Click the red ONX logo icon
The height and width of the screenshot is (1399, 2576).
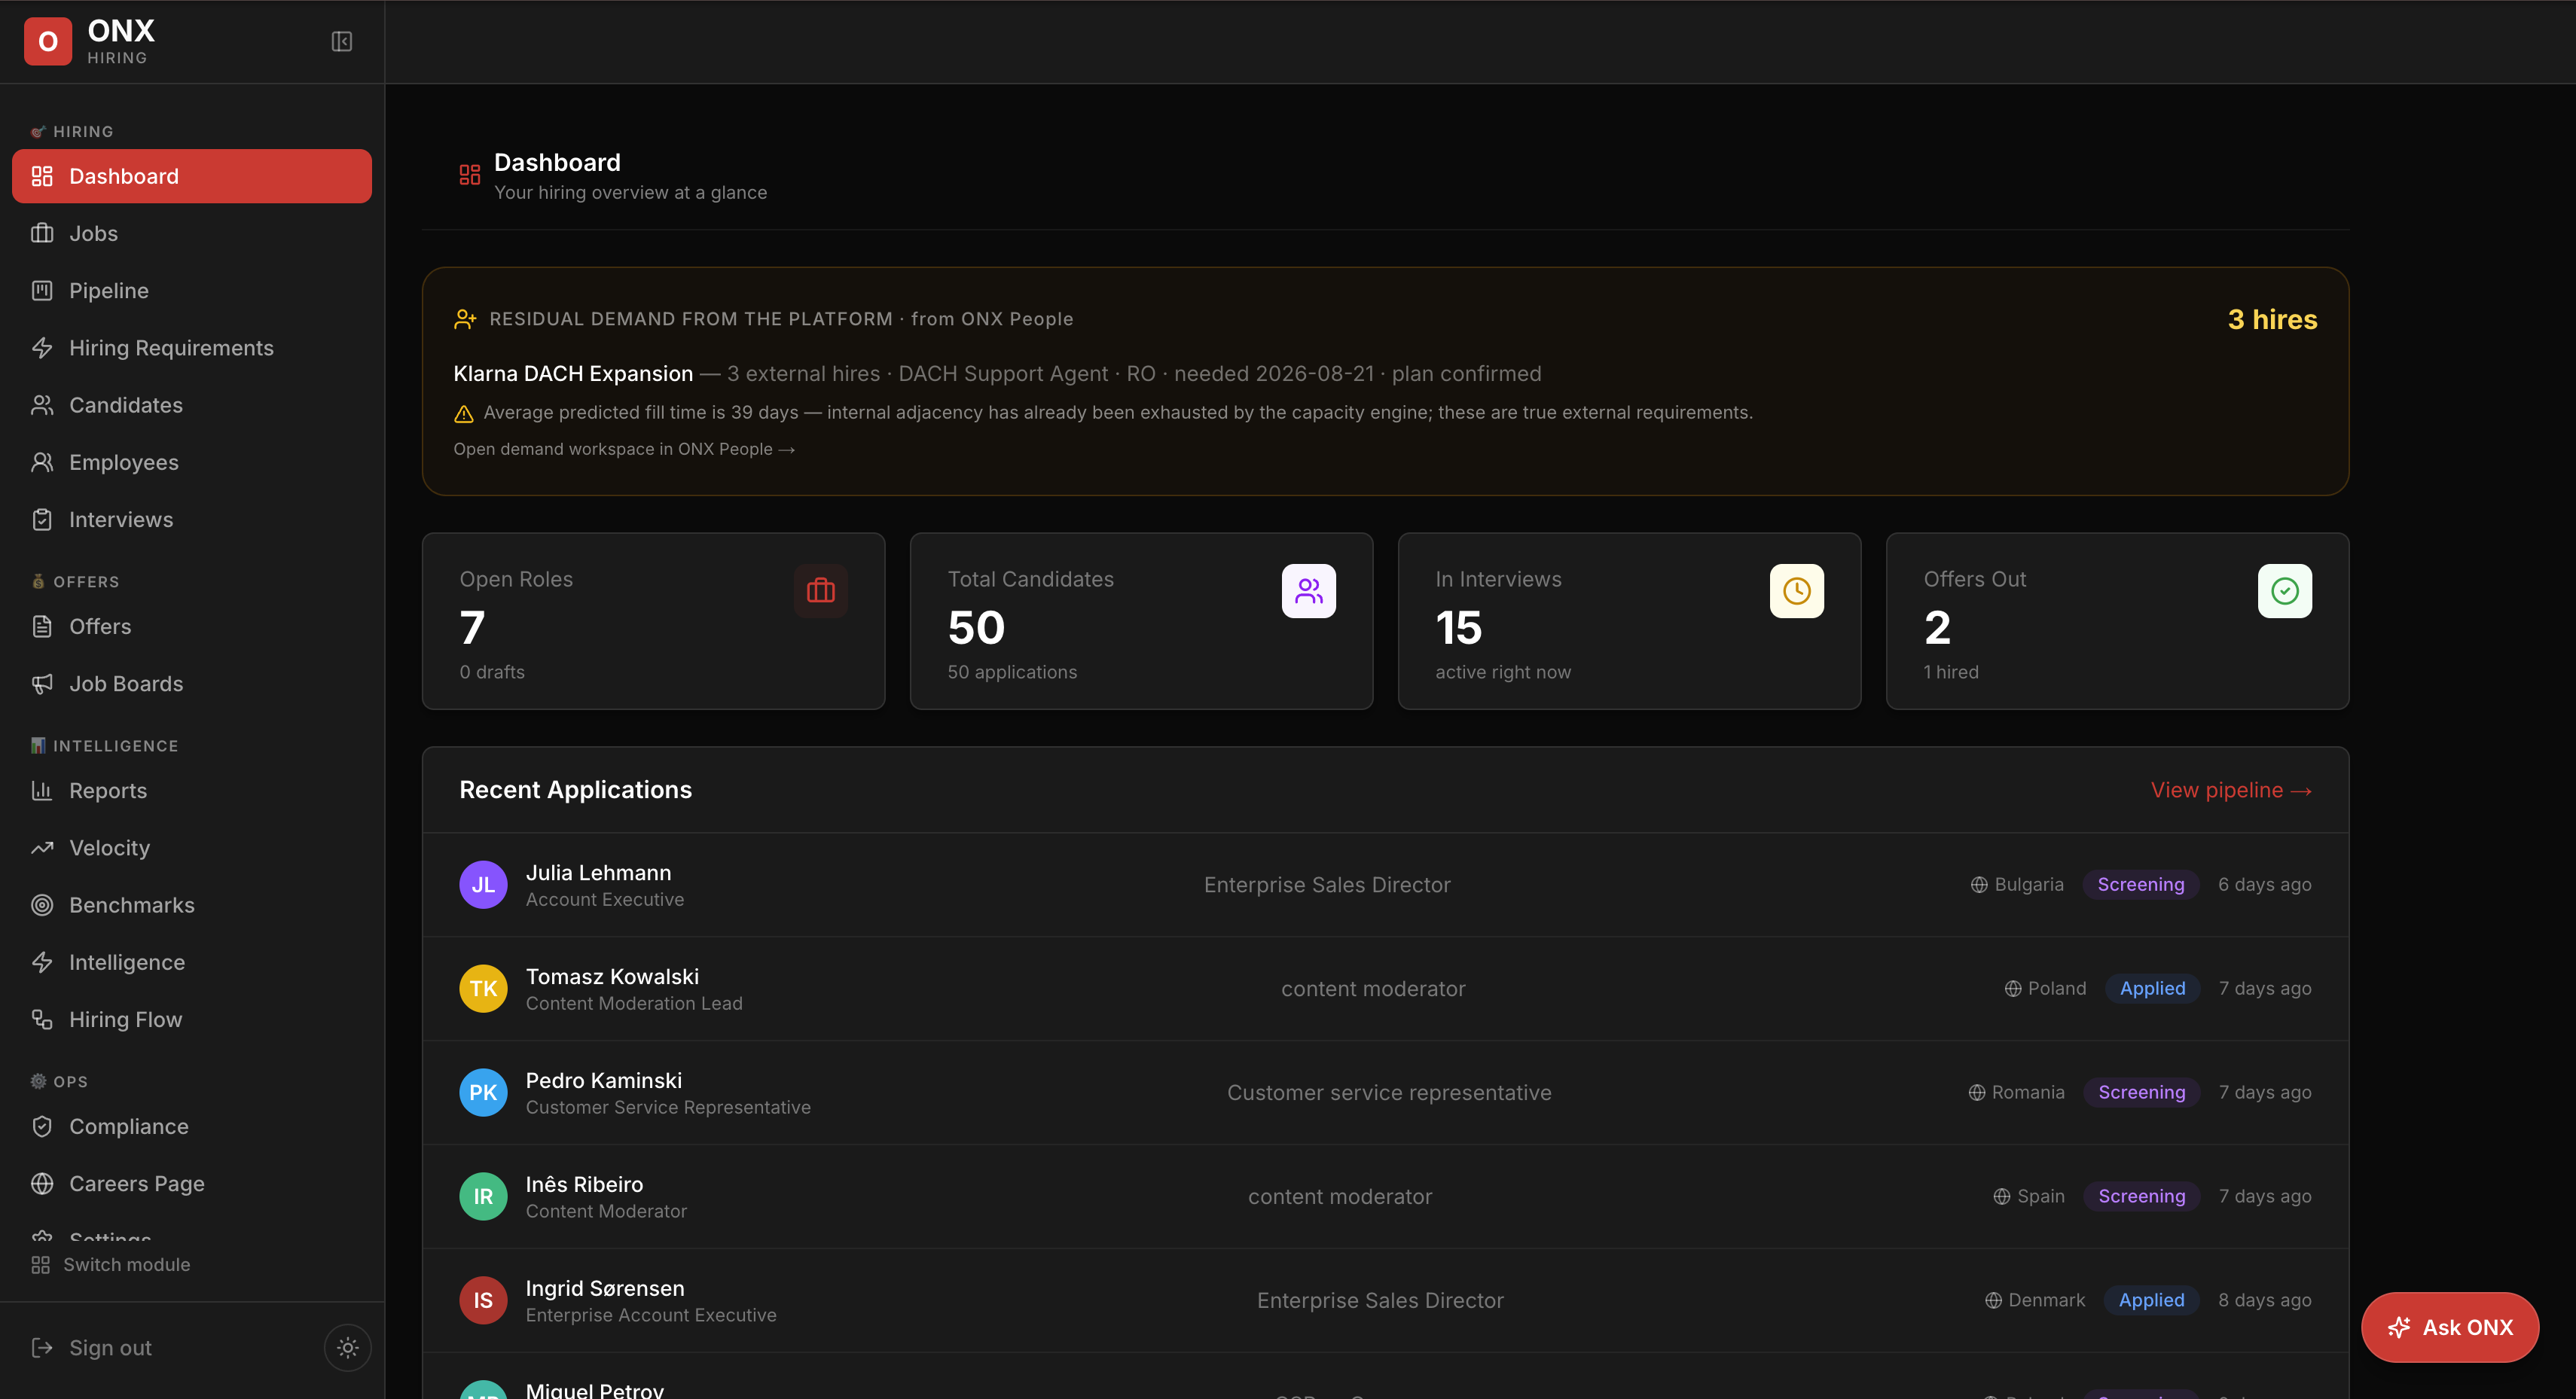coord(47,41)
